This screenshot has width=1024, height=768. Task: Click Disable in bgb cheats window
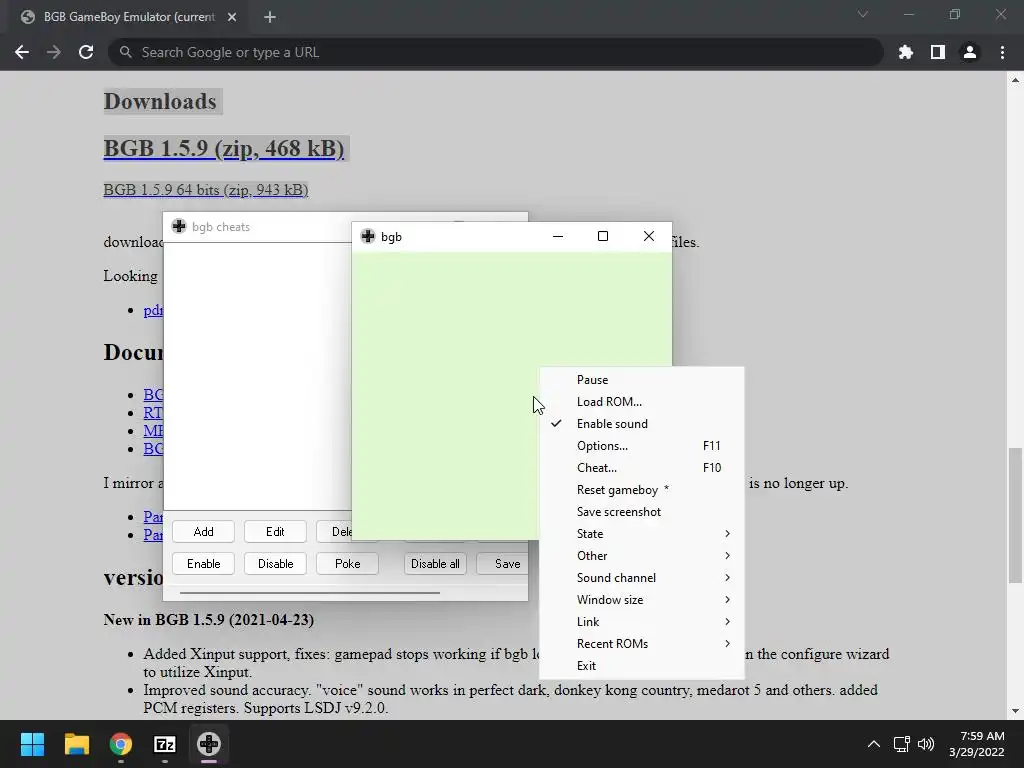[x=275, y=564]
